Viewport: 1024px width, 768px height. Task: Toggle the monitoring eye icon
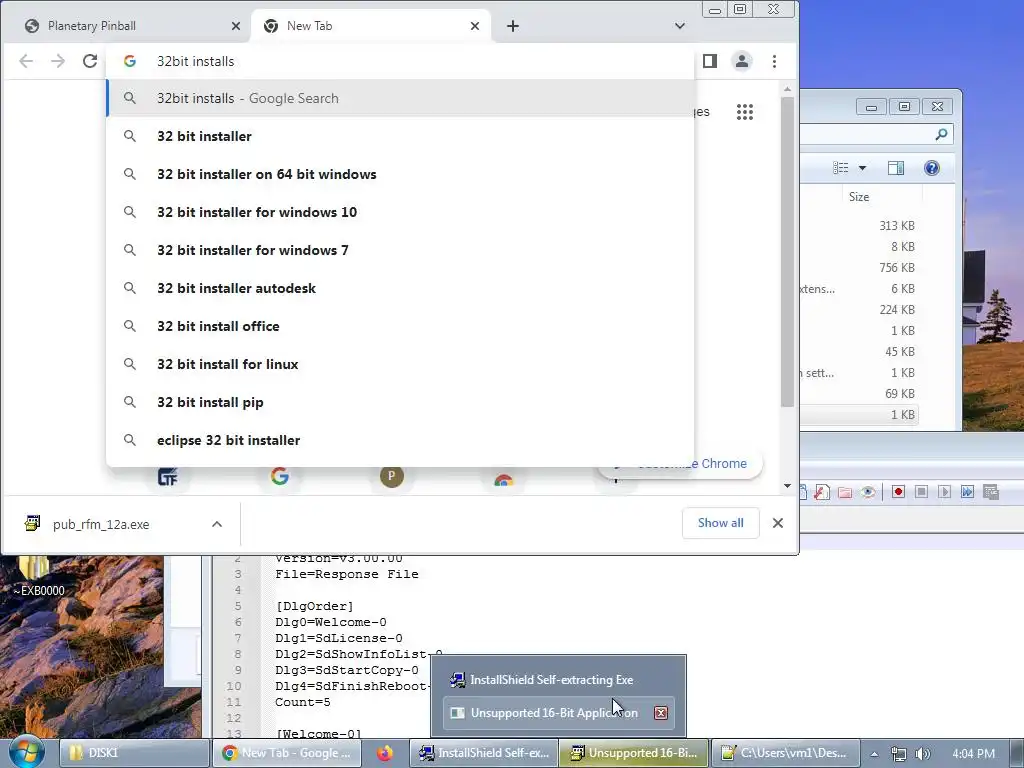[868, 492]
